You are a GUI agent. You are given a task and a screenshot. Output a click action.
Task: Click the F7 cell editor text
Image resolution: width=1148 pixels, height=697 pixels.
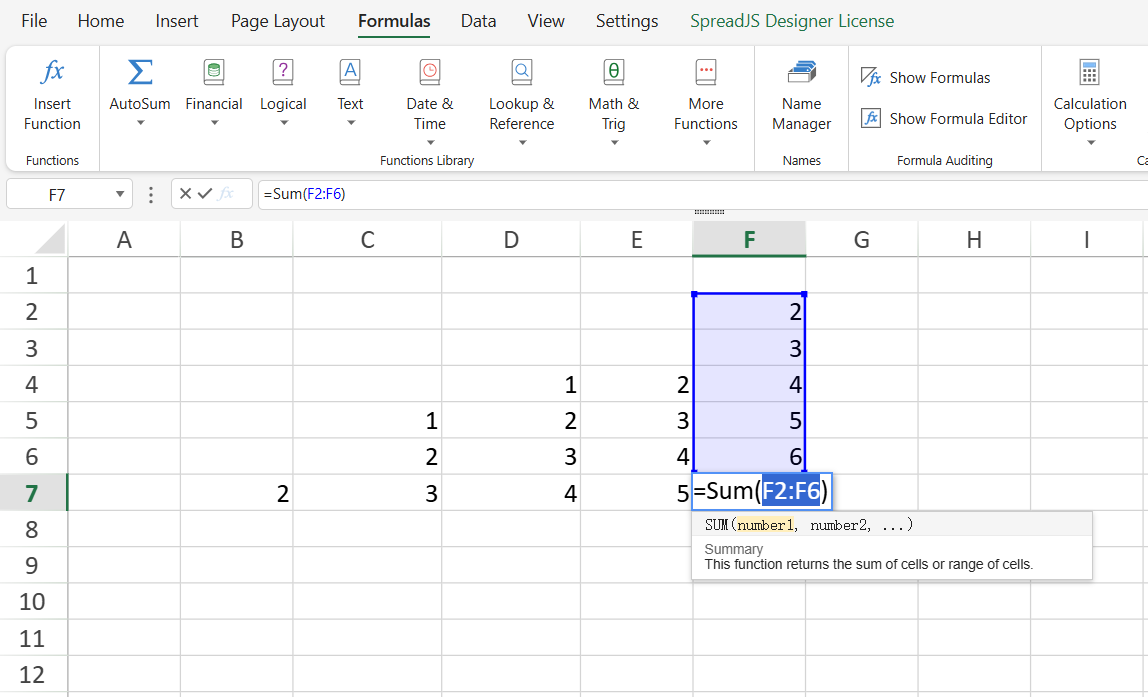[x=761, y=491]
